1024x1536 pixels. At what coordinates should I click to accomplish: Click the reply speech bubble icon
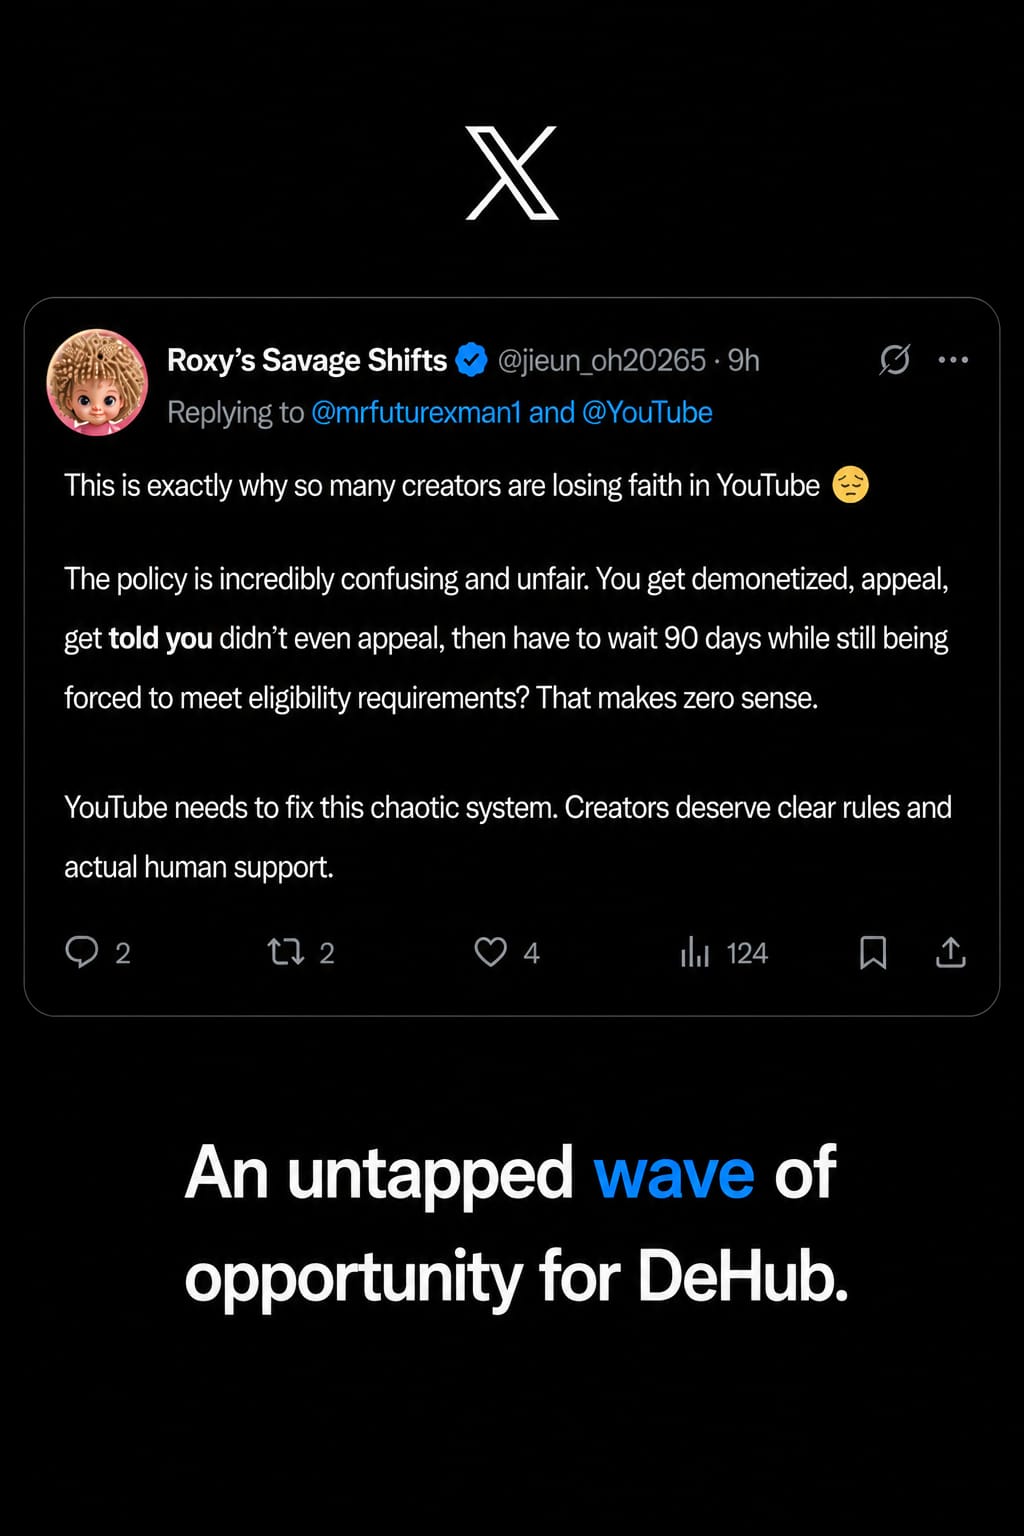(82, 951)
